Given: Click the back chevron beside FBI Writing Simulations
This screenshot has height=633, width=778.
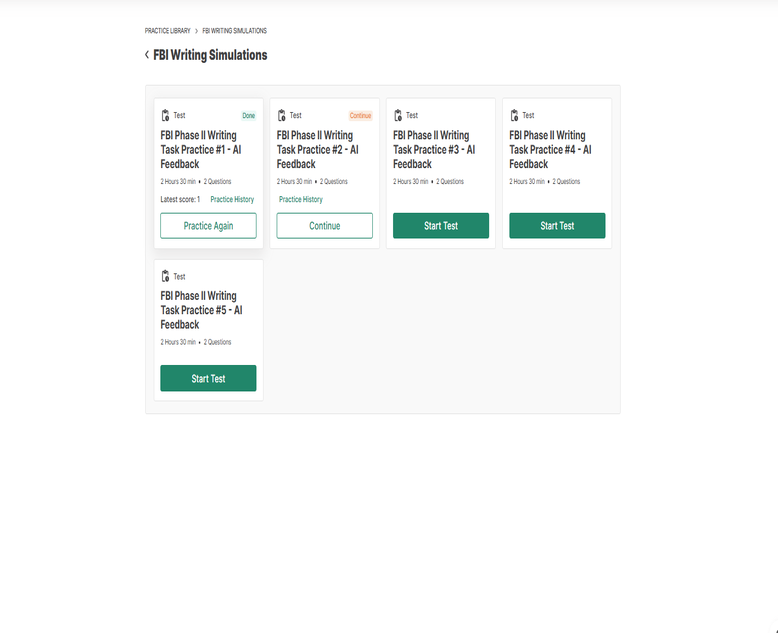Looking at the screenshot, I should 147,55.
